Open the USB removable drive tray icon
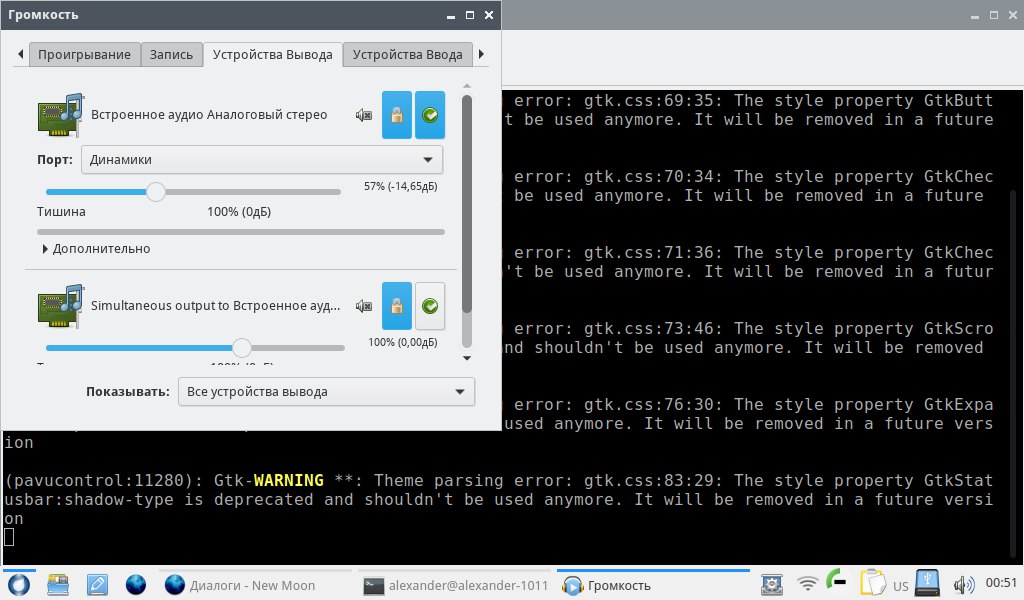The image size is (1024, 600). 927,583
